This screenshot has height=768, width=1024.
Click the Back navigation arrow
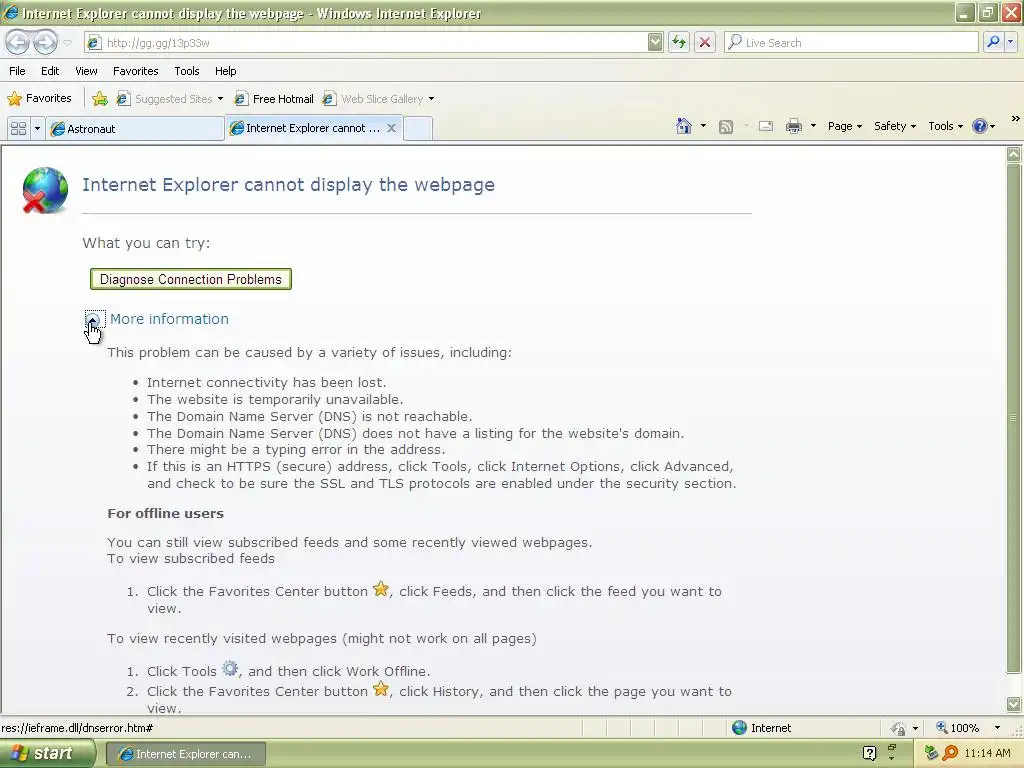[18, 42]
